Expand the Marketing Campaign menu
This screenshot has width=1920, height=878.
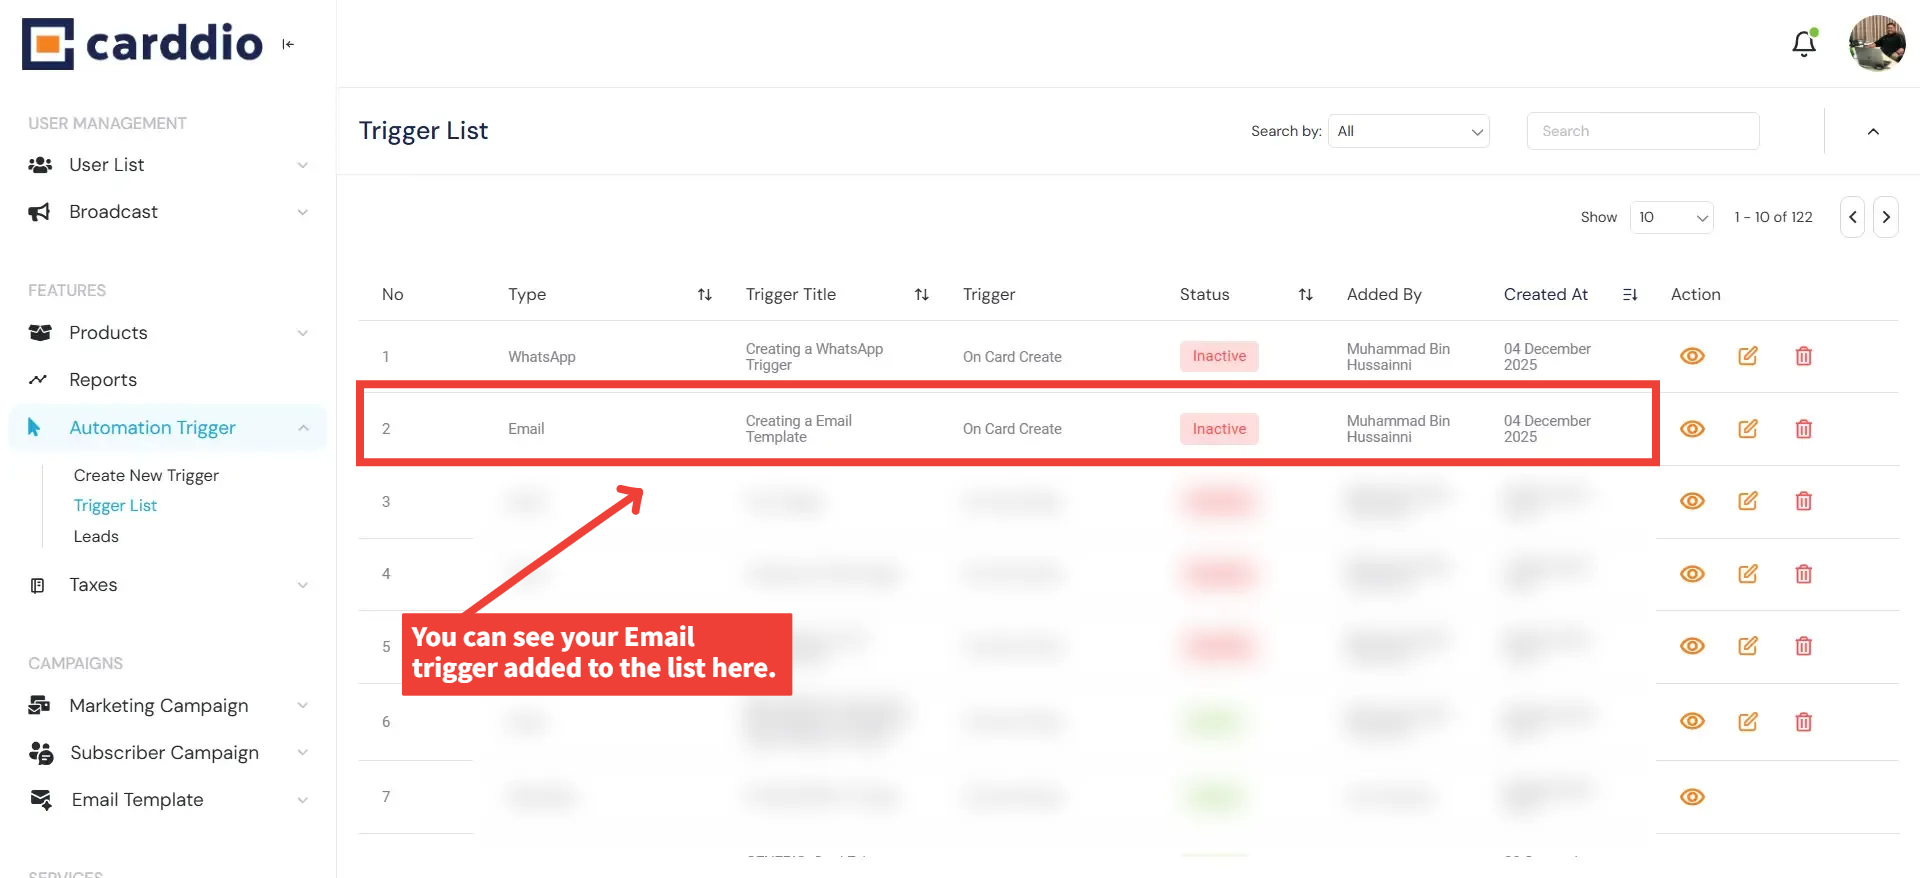pos(168,706)
